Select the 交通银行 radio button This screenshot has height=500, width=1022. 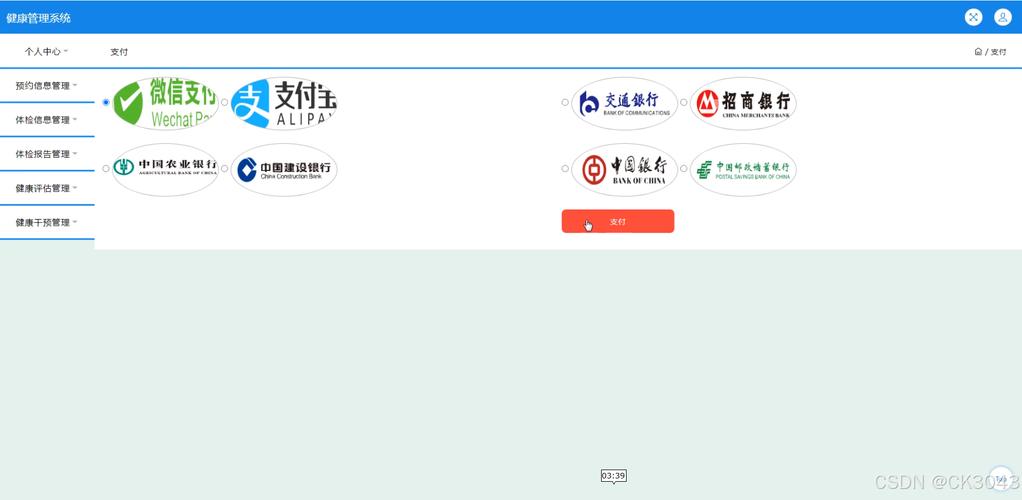click(565, 102)
